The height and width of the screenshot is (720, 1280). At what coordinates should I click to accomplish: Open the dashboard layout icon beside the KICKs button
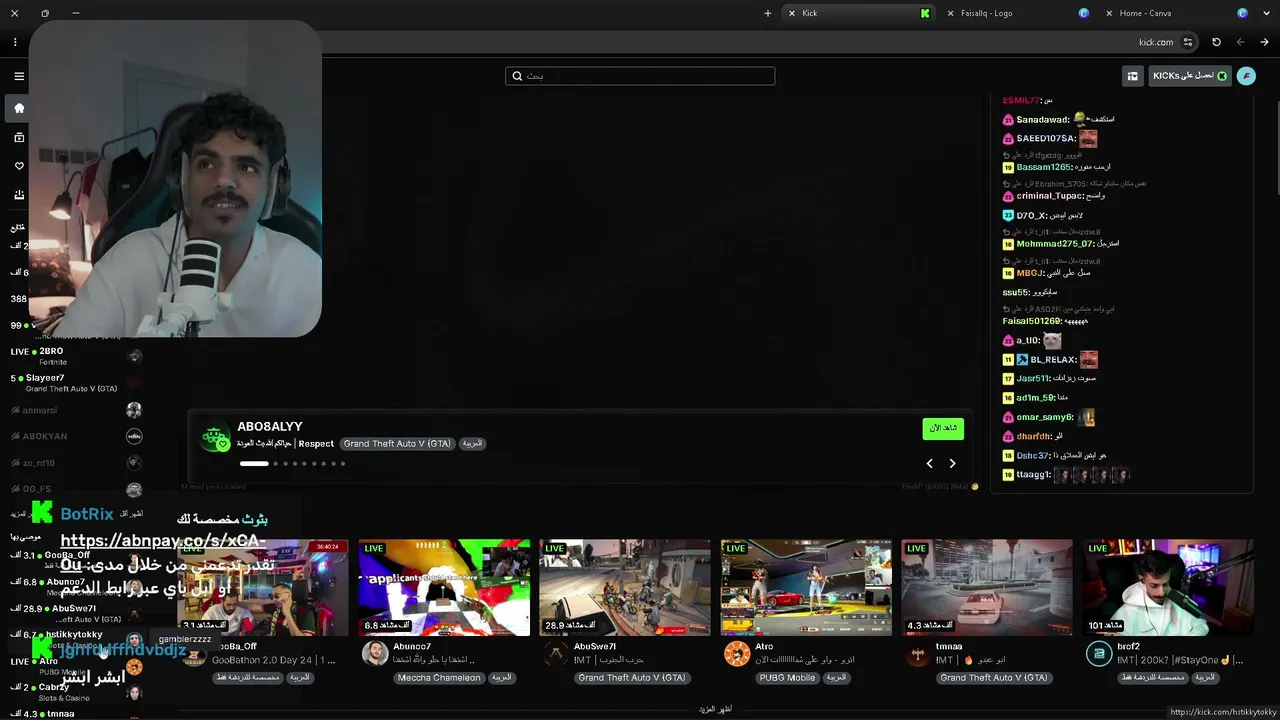tap(1132, 76)
